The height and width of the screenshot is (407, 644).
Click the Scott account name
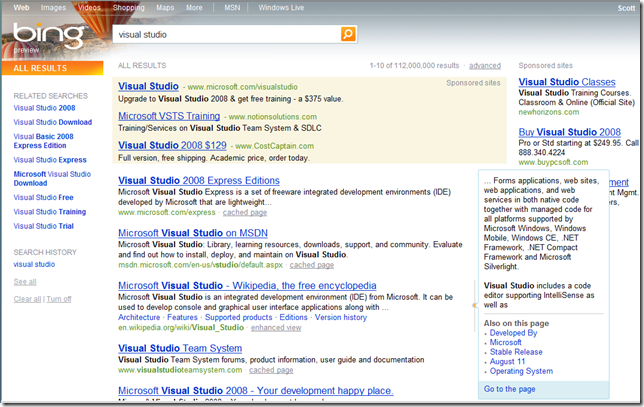point(626,8)
